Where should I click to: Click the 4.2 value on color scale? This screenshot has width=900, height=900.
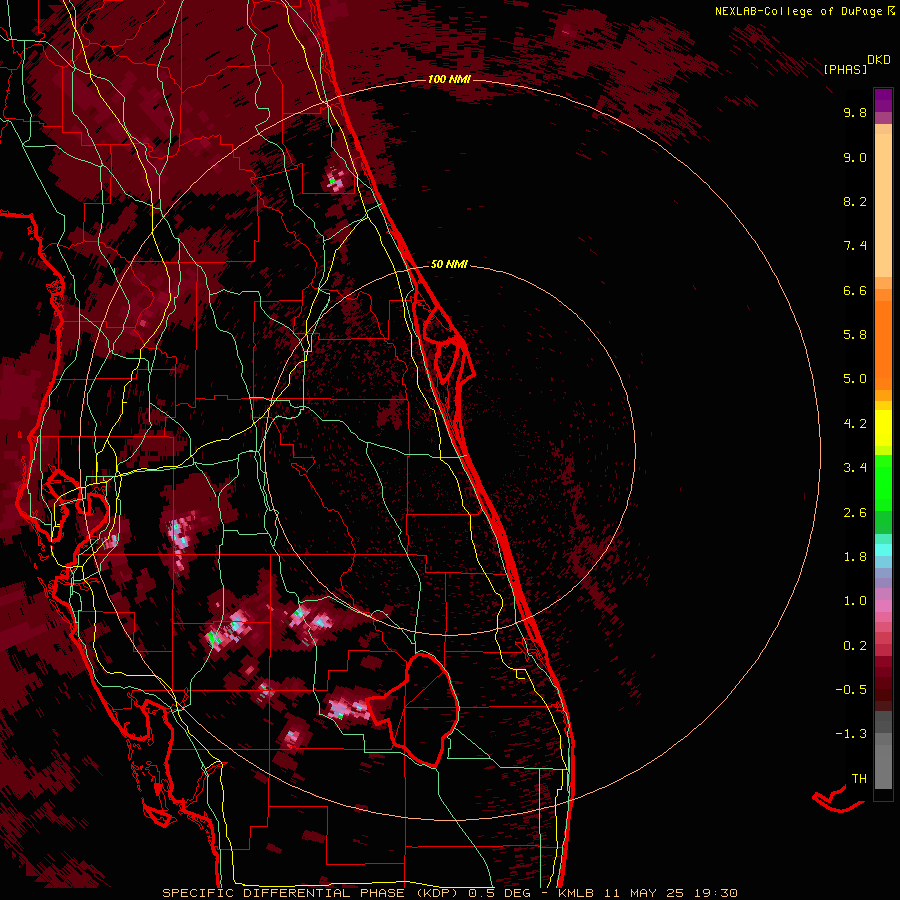[855, 424]
